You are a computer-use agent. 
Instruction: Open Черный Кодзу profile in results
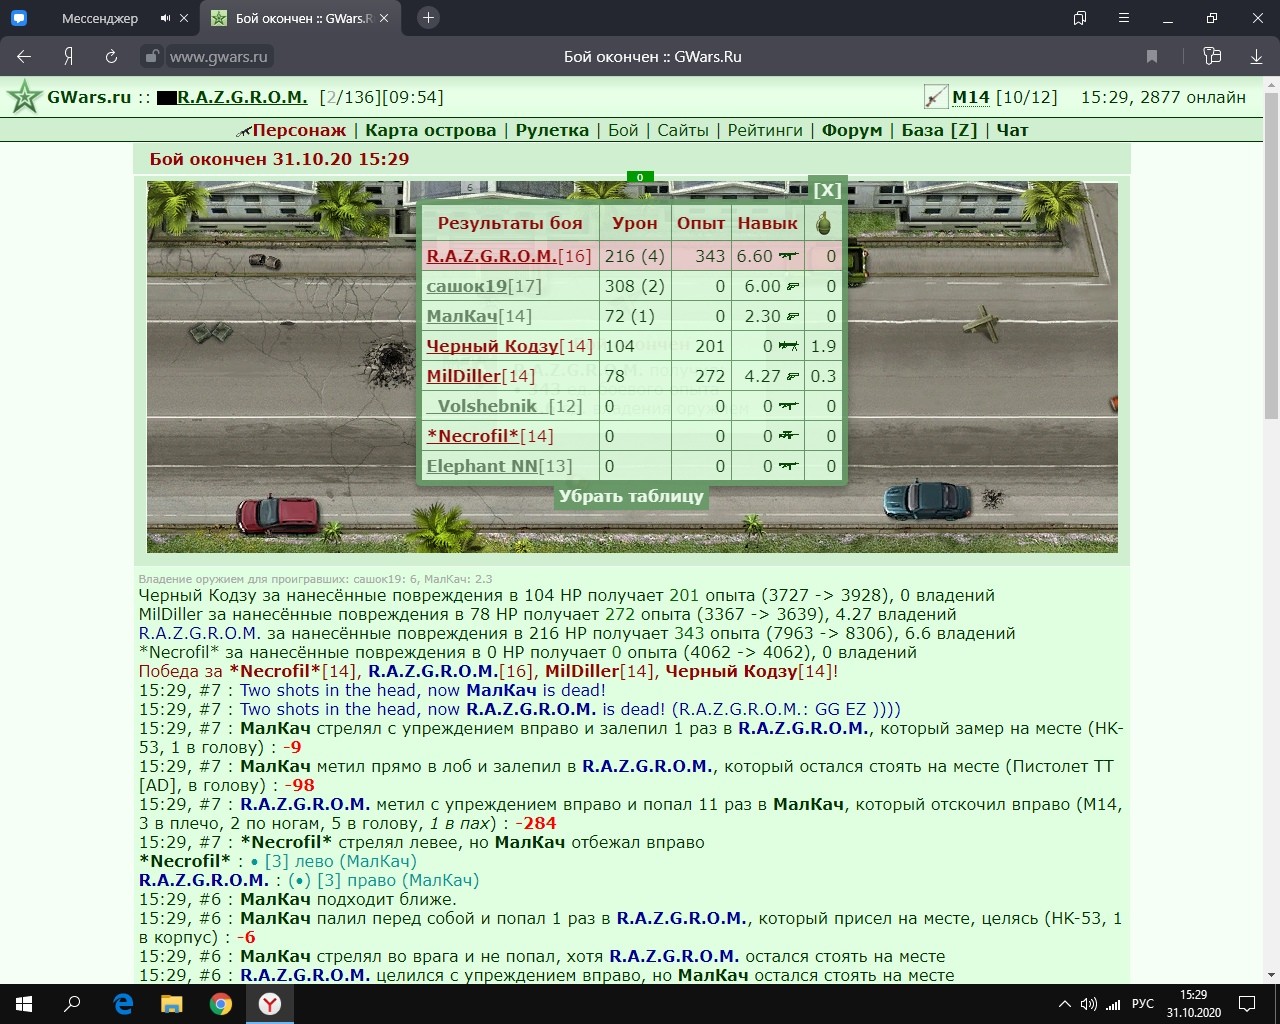(x=492, y=346)
